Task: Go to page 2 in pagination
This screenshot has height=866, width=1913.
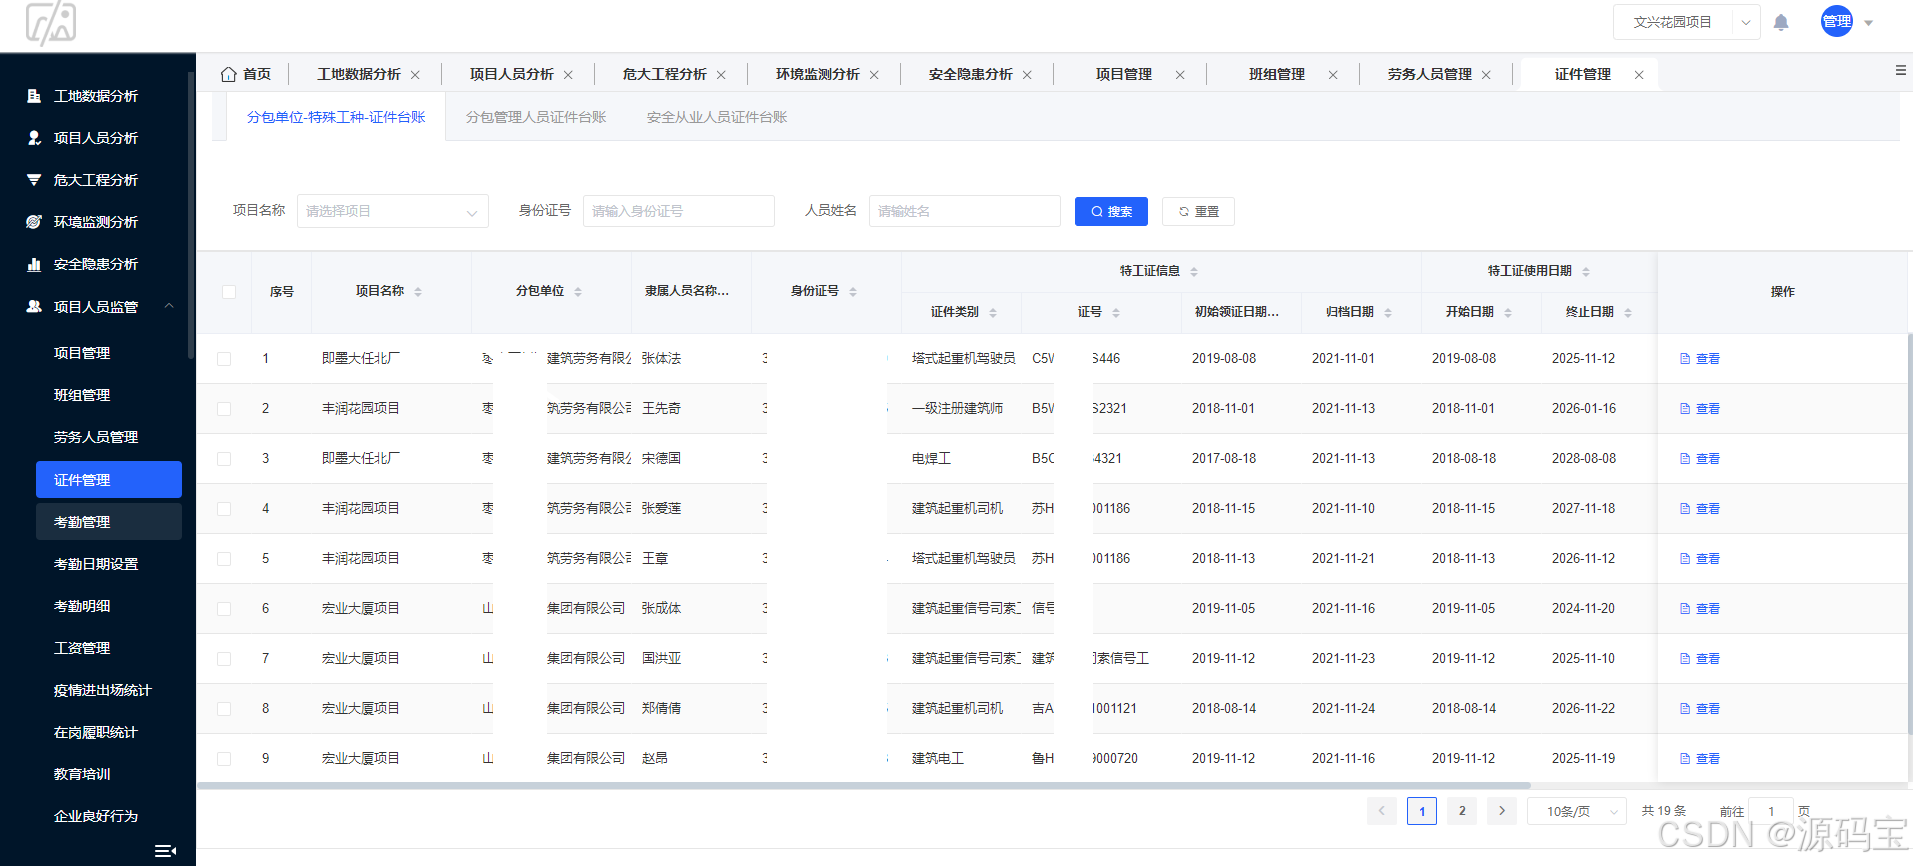Action: pos(1462,811)
